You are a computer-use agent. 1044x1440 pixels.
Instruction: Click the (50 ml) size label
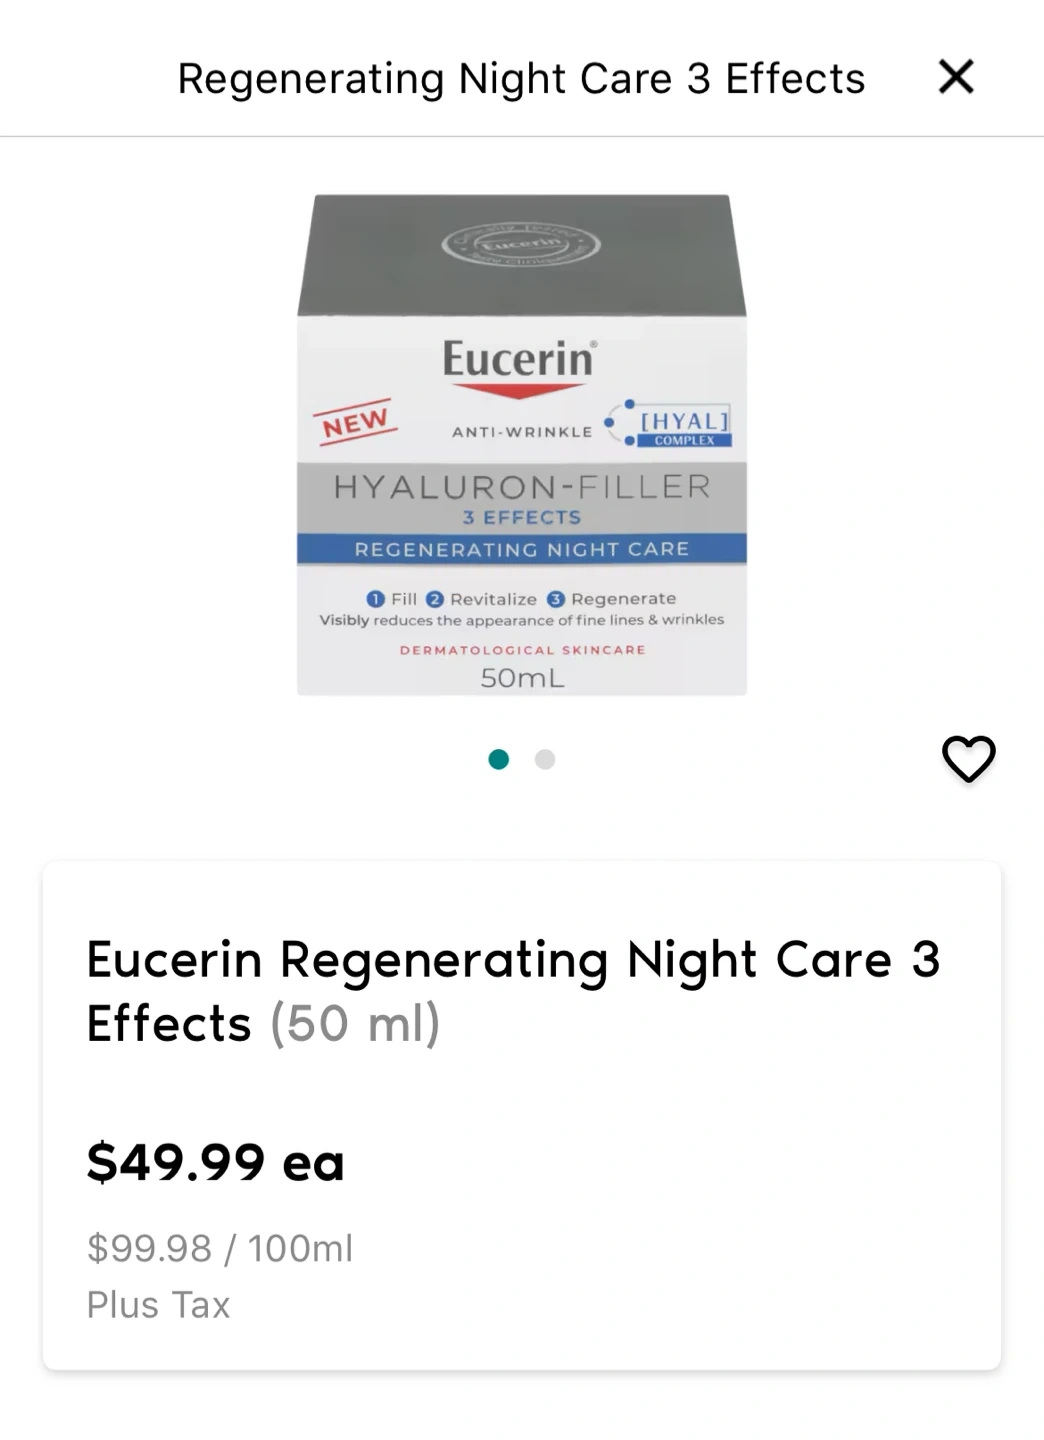(355, 1024)
